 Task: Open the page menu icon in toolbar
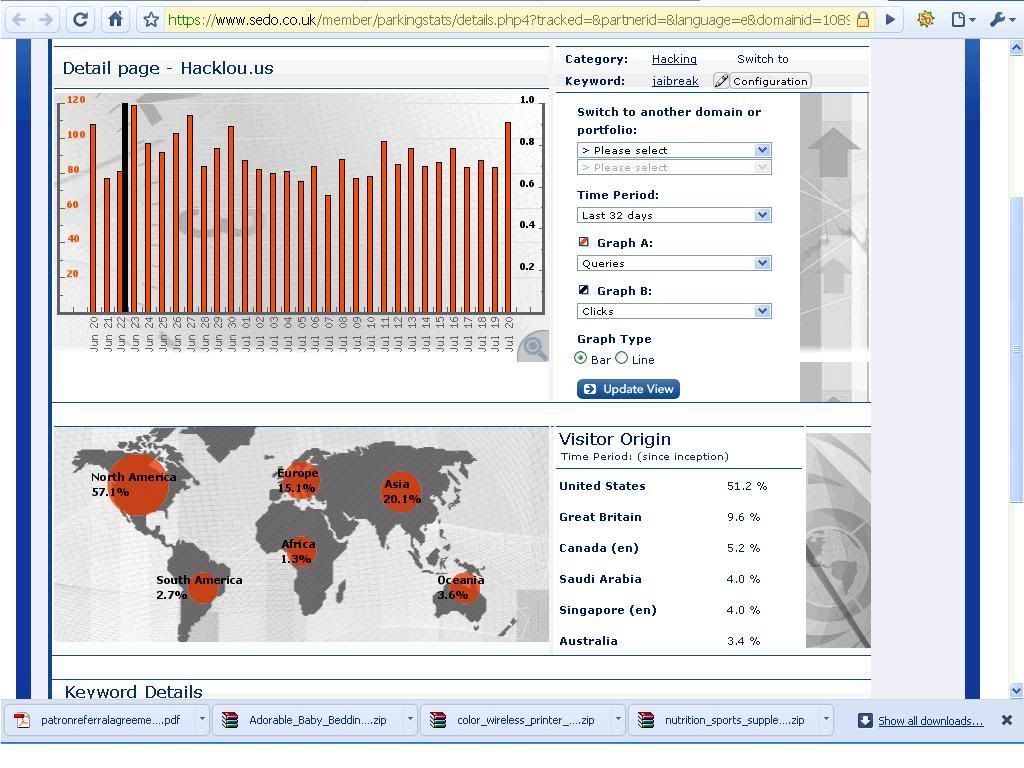click(962, 19)
